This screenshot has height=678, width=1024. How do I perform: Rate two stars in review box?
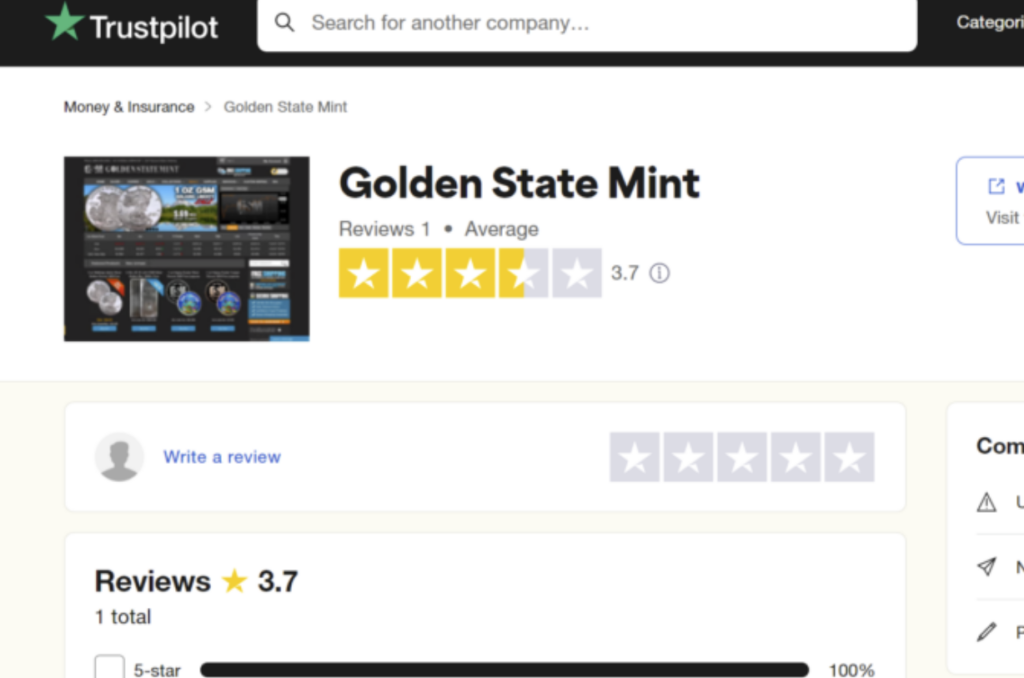pyautogui.click(x=688, y=457)
